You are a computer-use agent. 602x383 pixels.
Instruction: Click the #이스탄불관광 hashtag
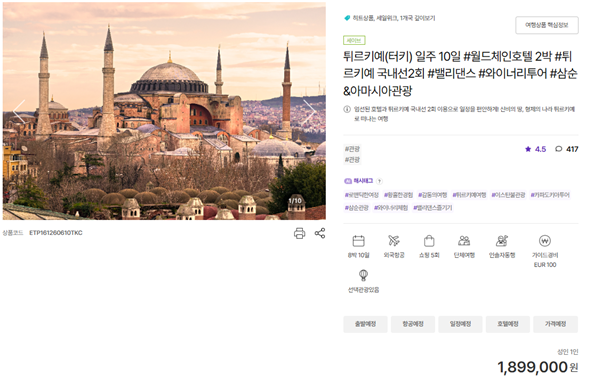point(508,195)
